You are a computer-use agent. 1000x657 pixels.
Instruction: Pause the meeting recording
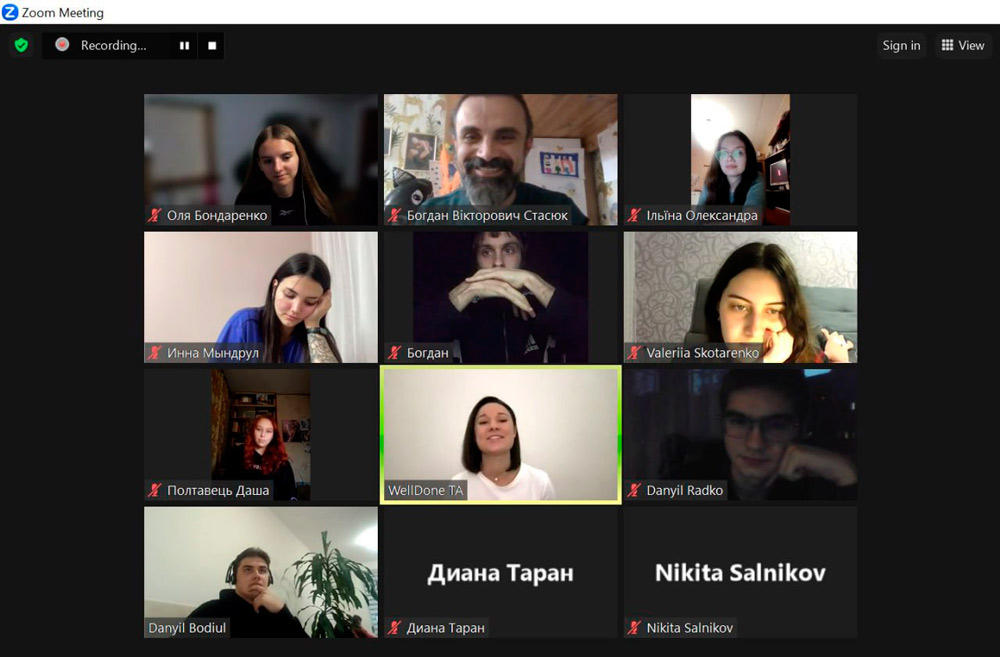[184, 46]
